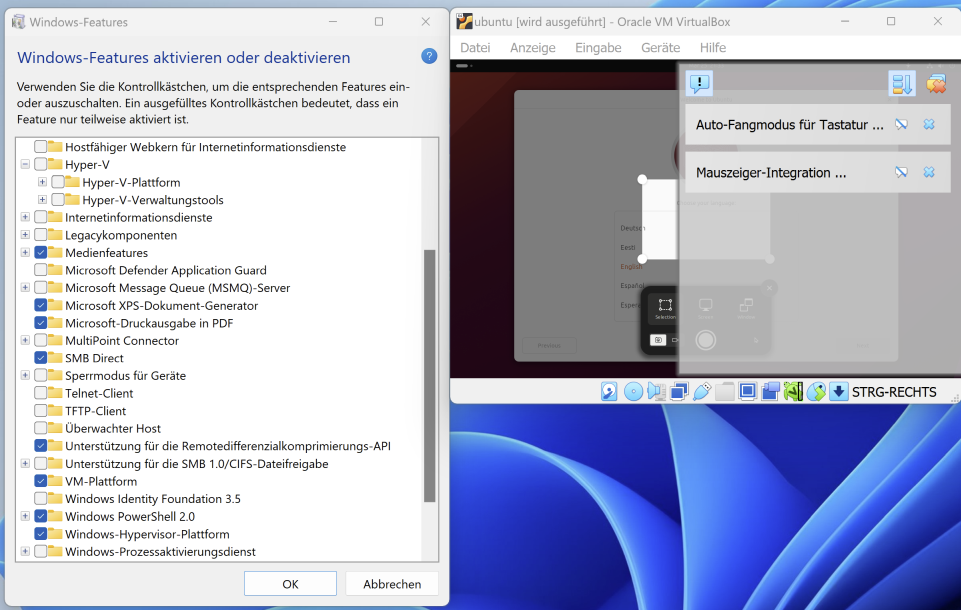Uncheck Microsoft XPS-Dokument-Generator checkbox
The width and height of the screenshot is (961, 610).
coord(40,305)
